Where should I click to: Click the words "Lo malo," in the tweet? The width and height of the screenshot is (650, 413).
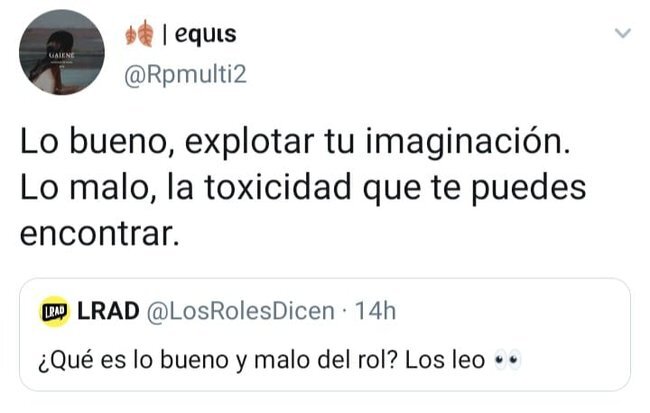click(88, 188)
